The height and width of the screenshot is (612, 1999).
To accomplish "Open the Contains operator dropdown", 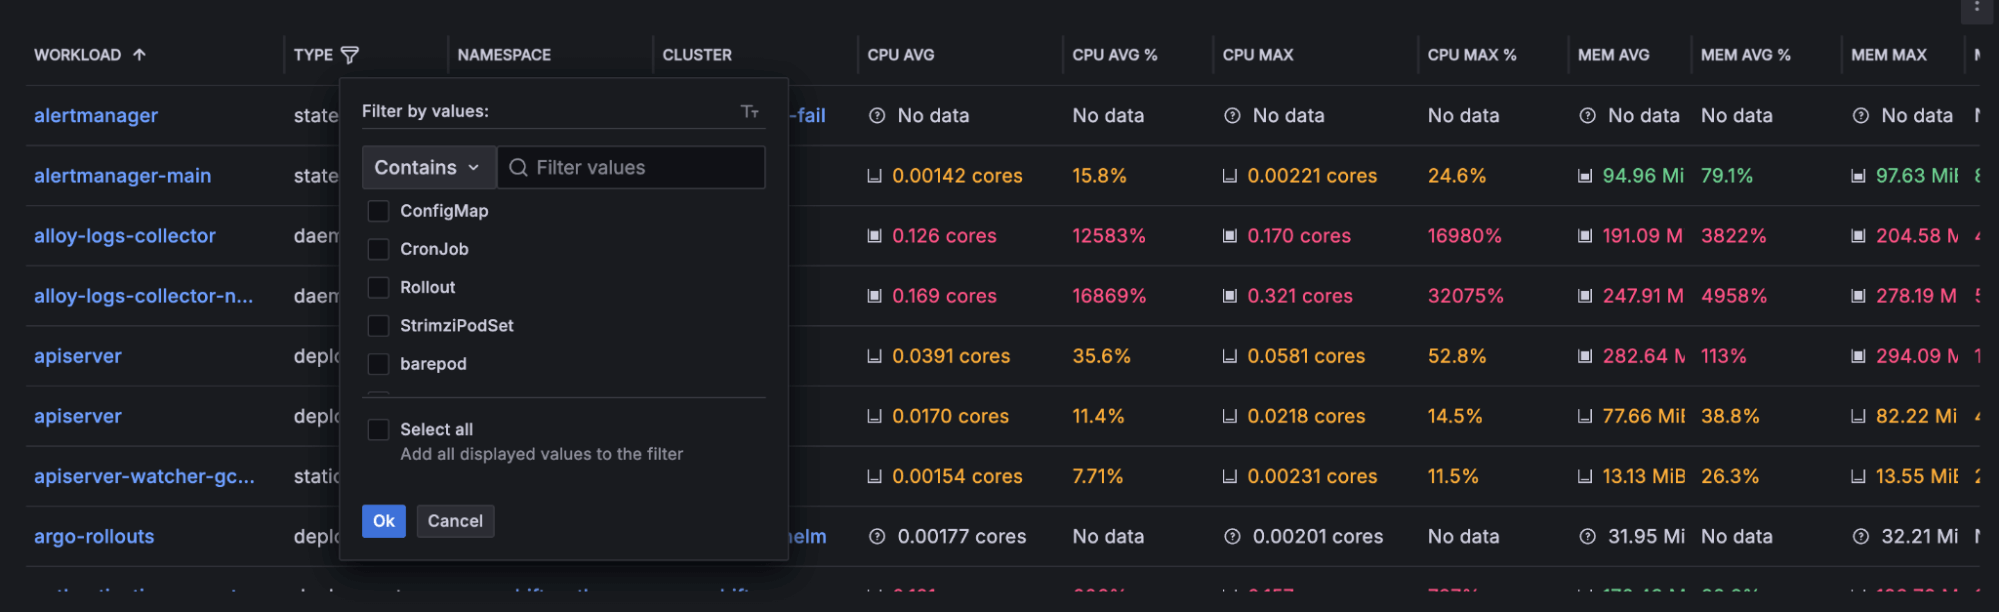I will click(428, 168).
